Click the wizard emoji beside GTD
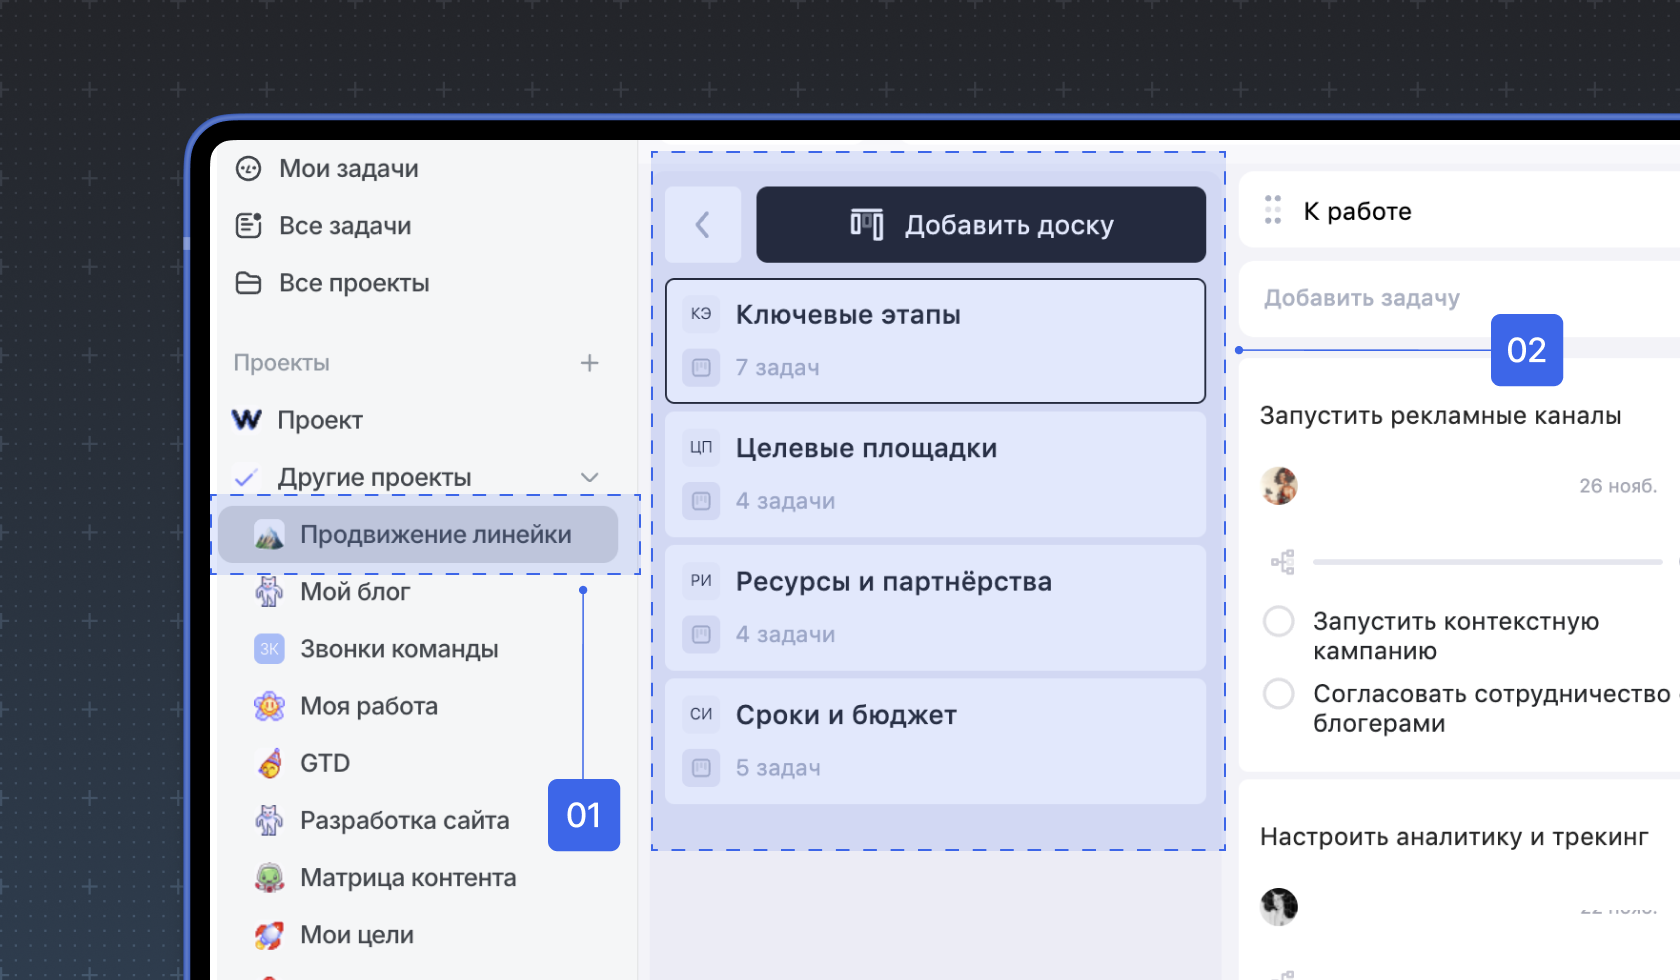The image size is (1680, 980). 268,762
